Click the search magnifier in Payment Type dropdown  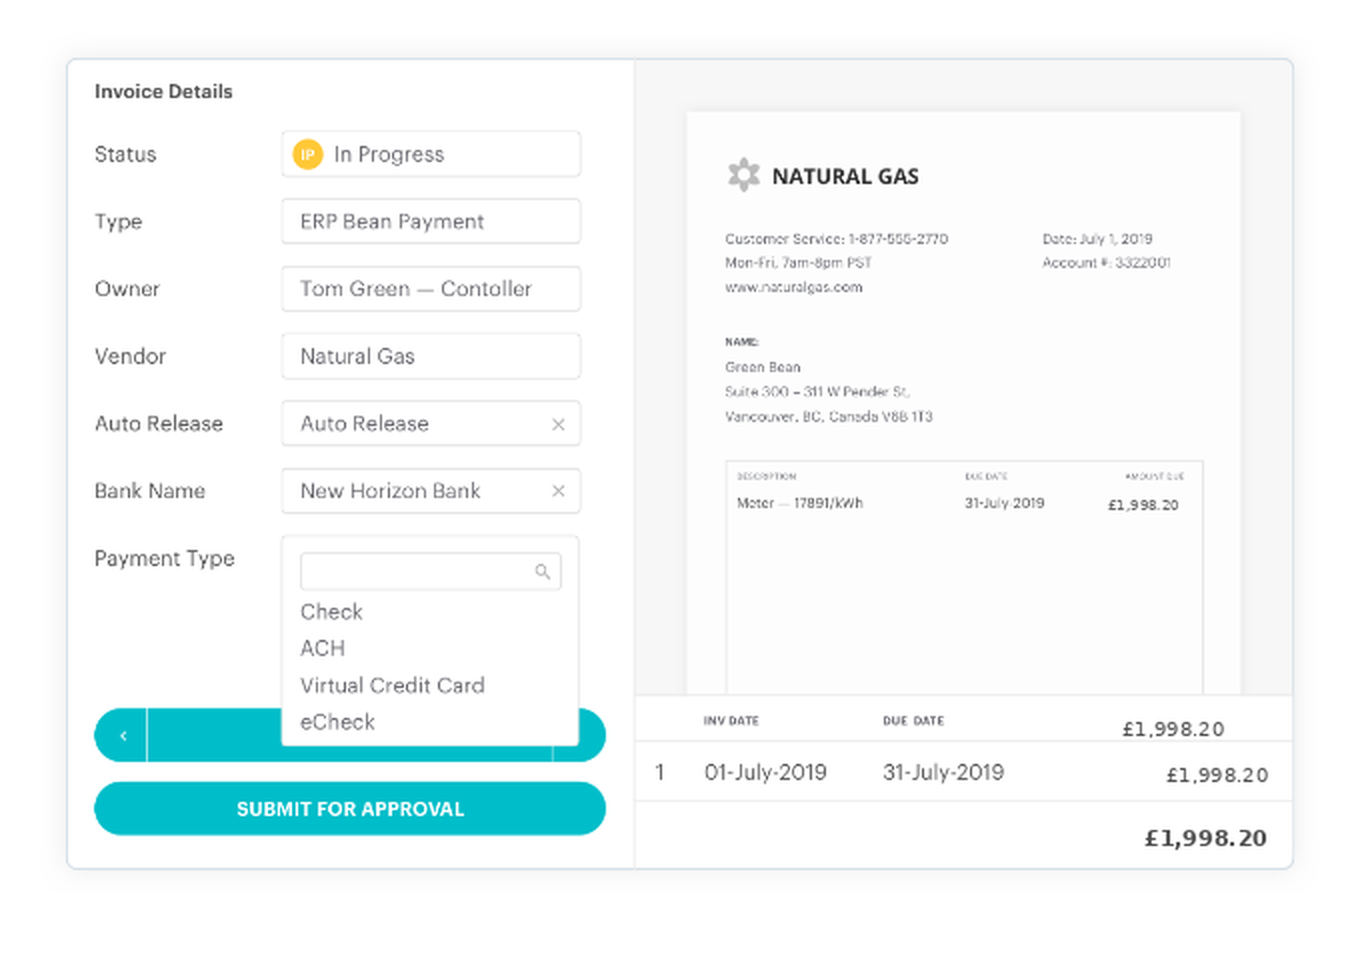coord(543,572)
